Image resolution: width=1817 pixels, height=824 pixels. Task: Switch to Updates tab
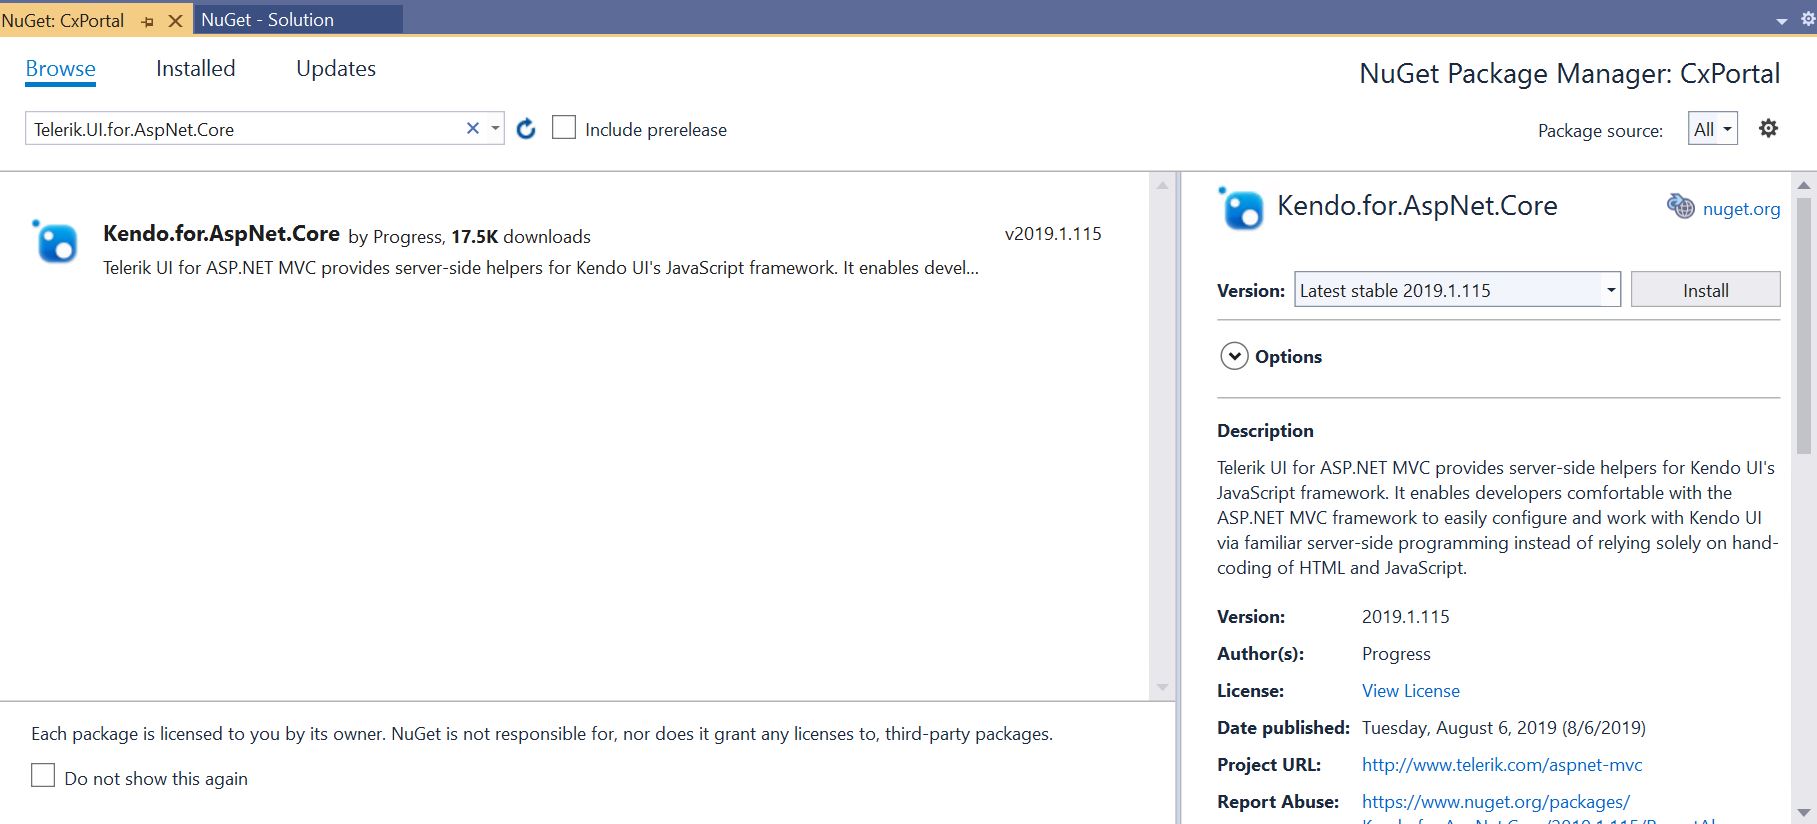pos(336,69)
